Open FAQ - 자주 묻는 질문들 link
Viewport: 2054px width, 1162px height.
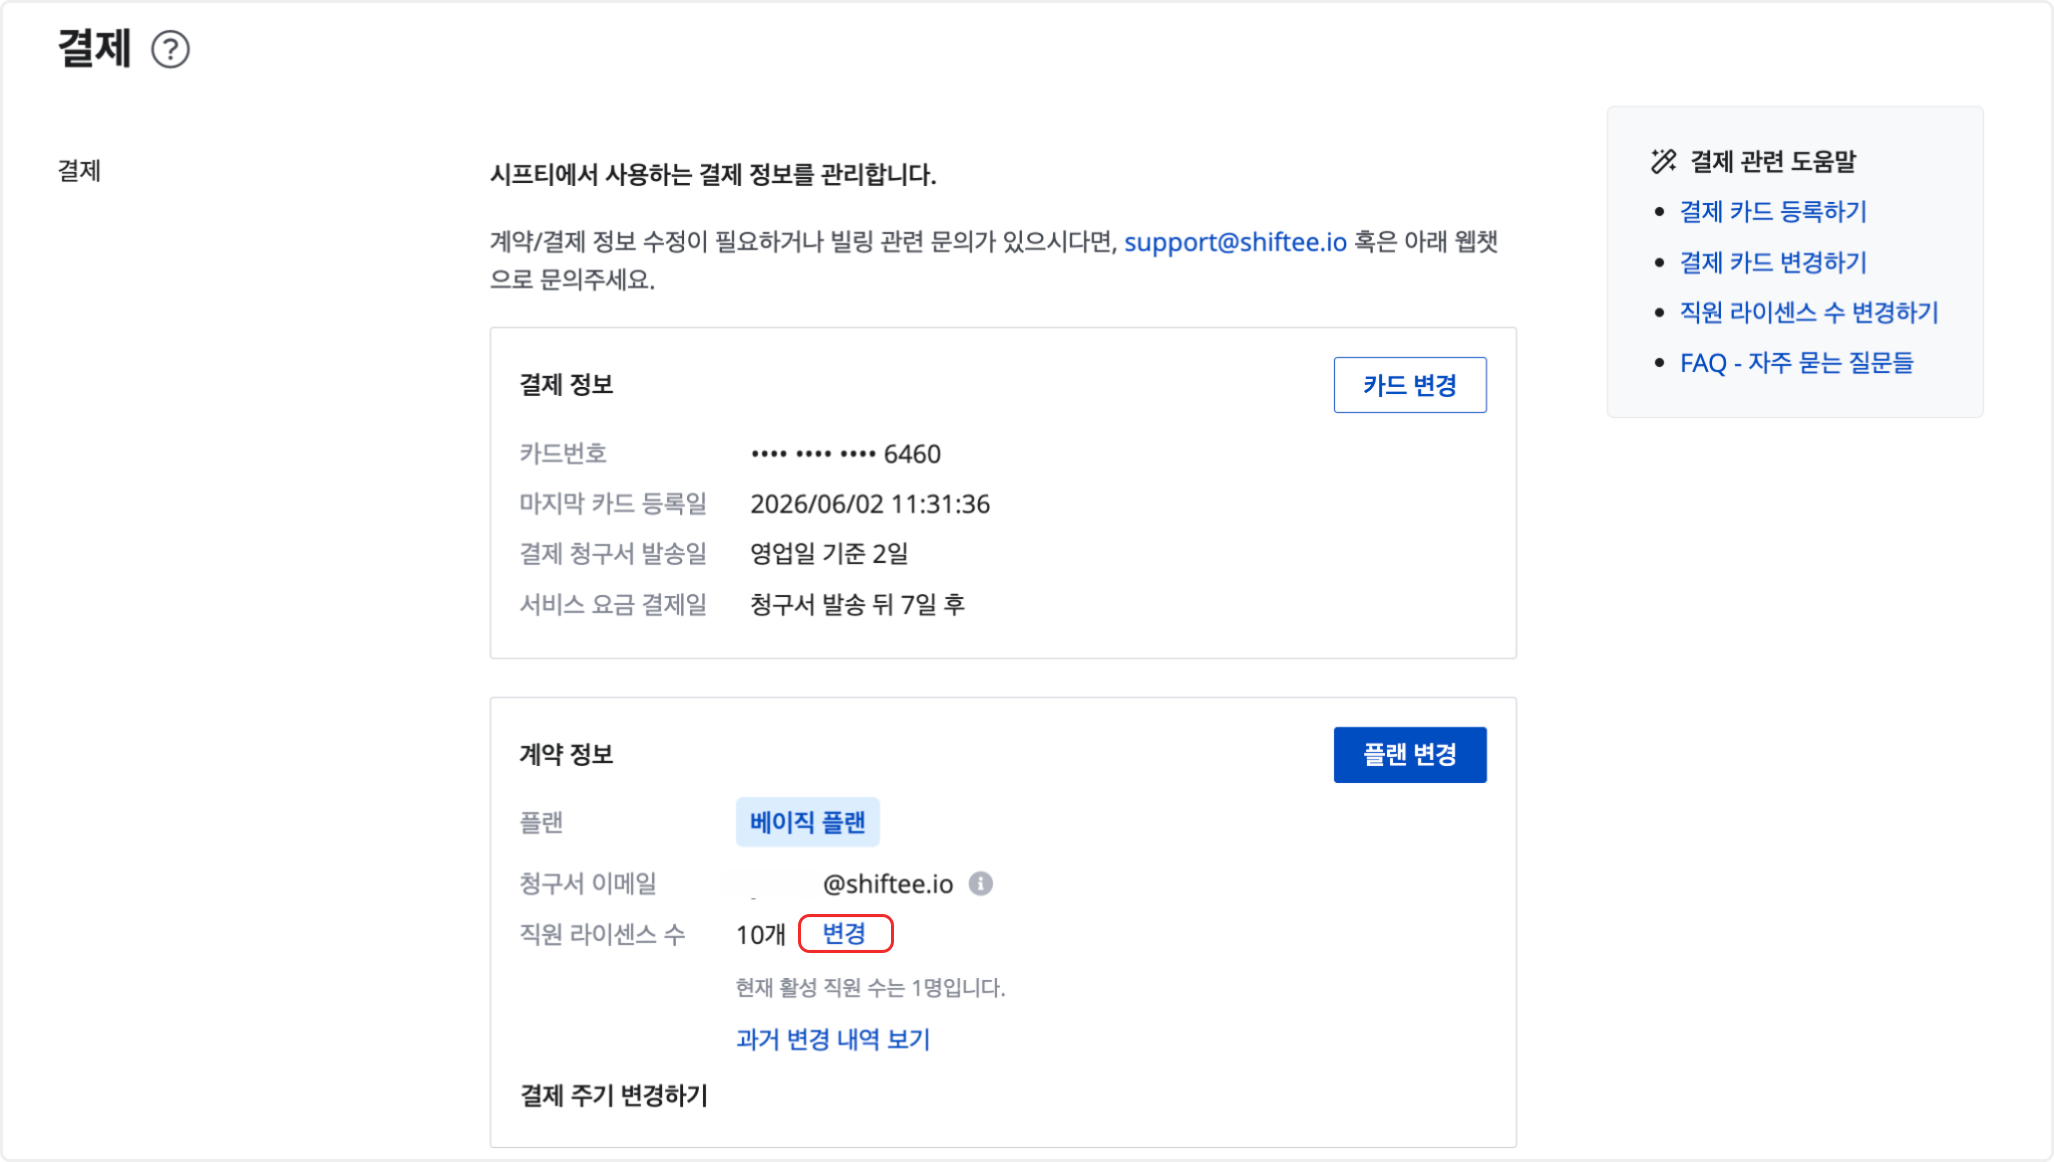coord(1796,363)
